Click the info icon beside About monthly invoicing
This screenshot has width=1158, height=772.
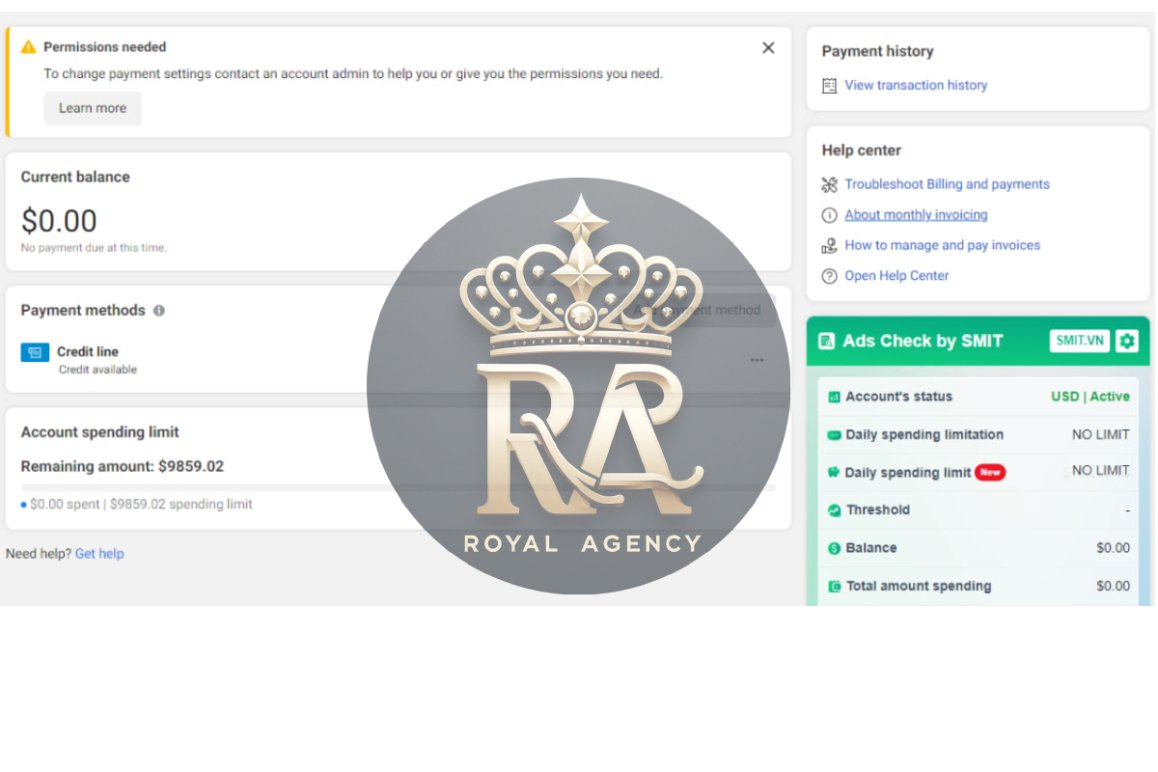tap(829, 215)
